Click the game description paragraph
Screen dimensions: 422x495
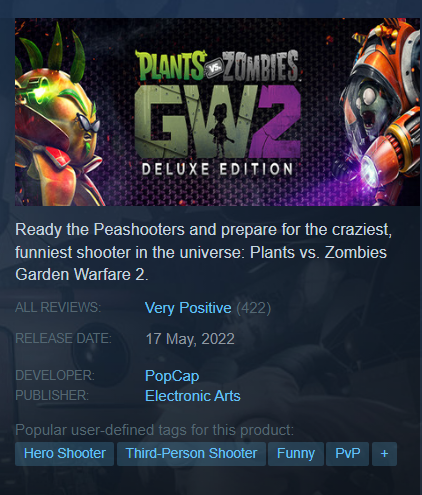coord(203,252)
